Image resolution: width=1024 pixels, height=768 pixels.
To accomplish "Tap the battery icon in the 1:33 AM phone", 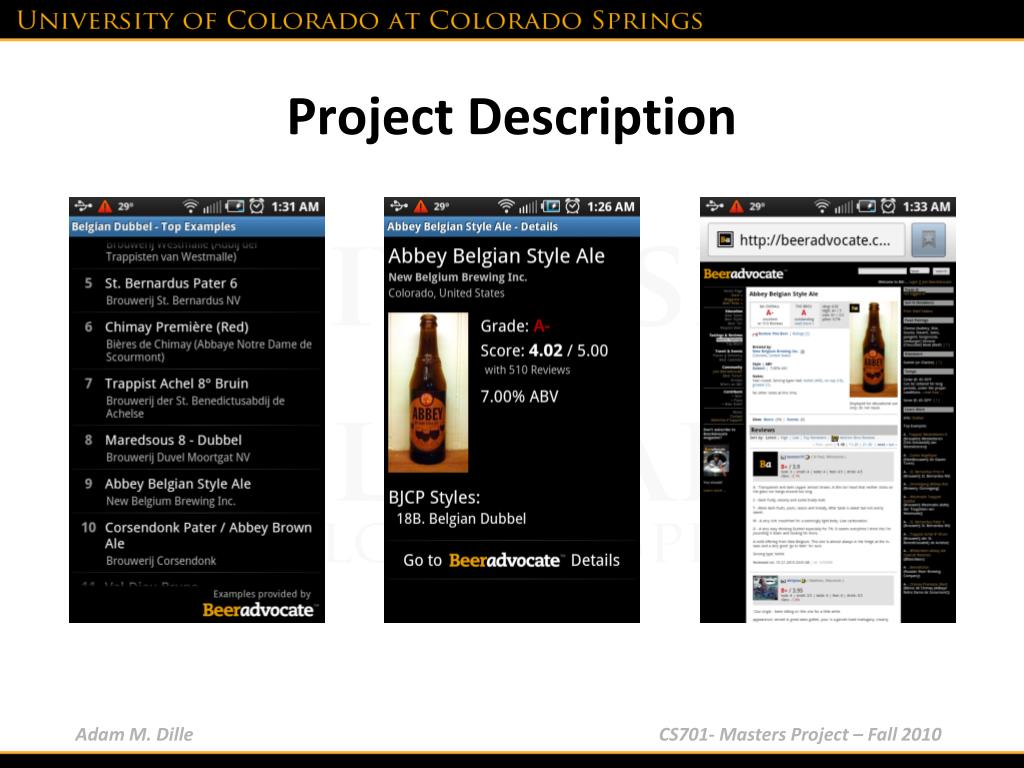I will [x=867, y=207].
